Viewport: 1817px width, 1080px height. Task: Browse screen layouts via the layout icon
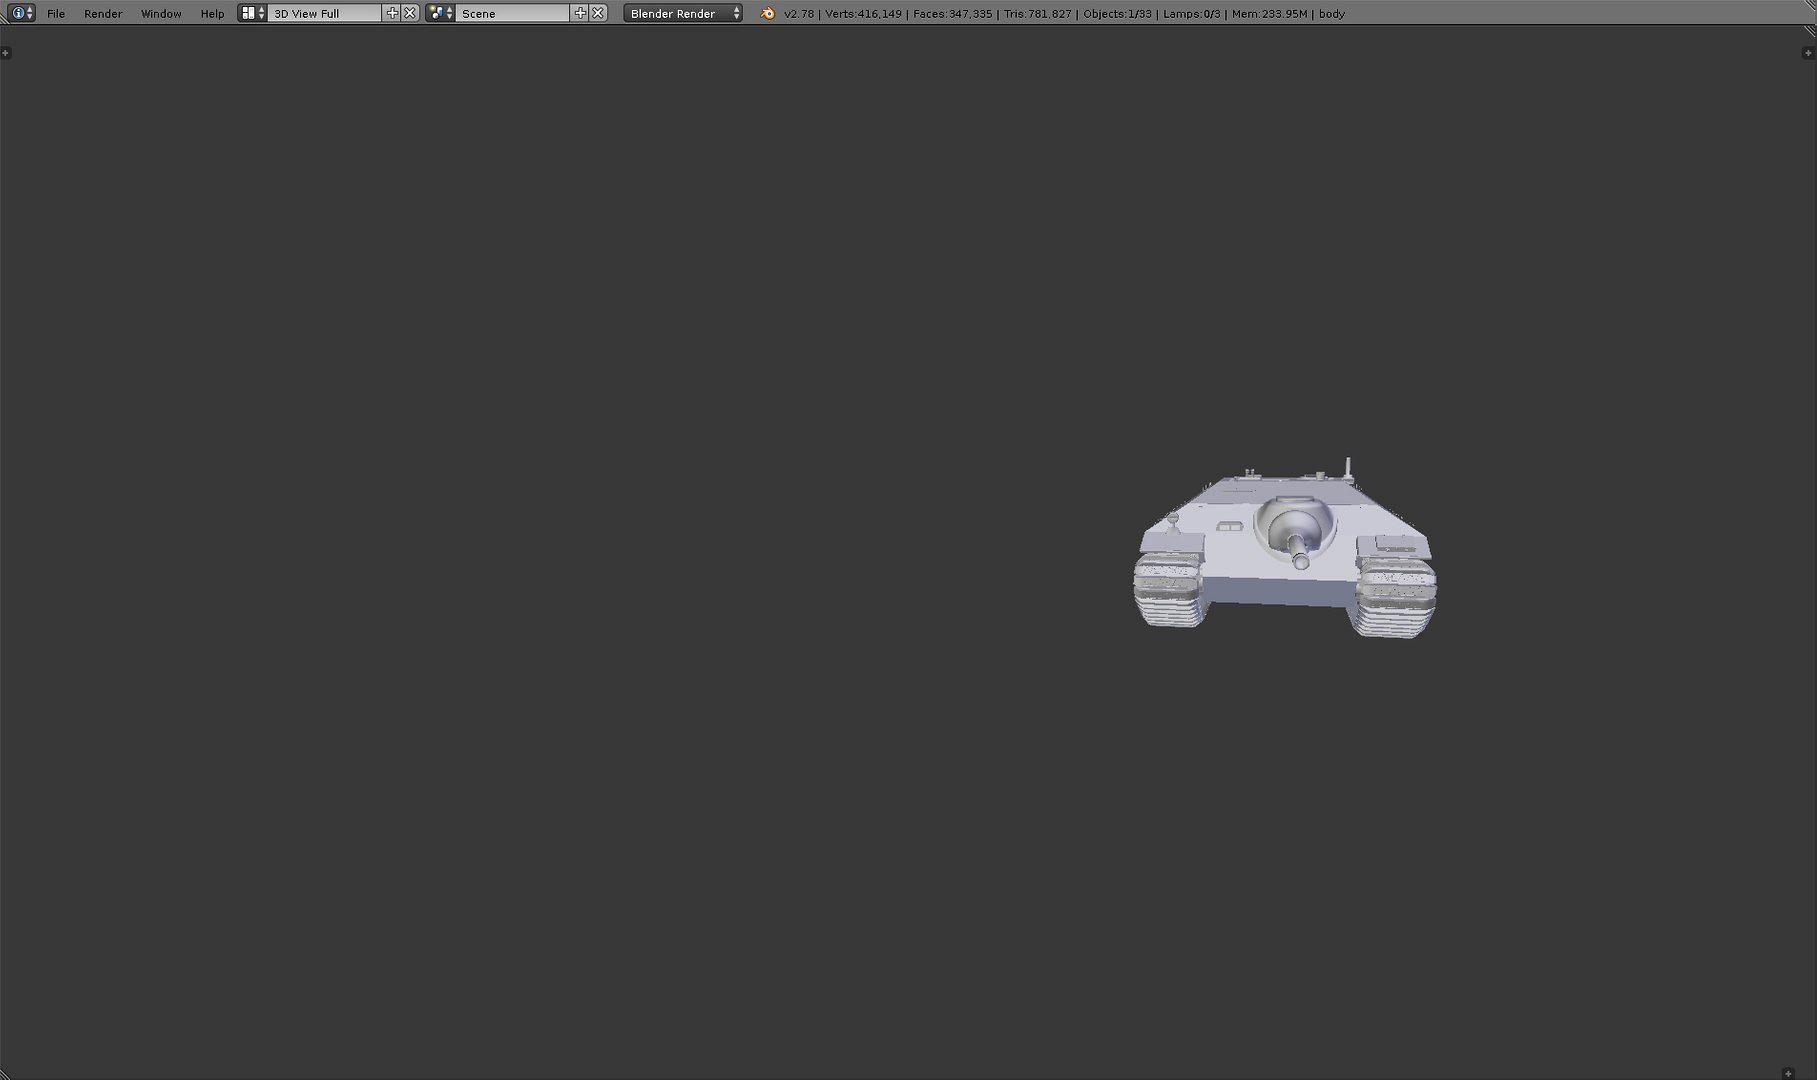click(252, 13)
